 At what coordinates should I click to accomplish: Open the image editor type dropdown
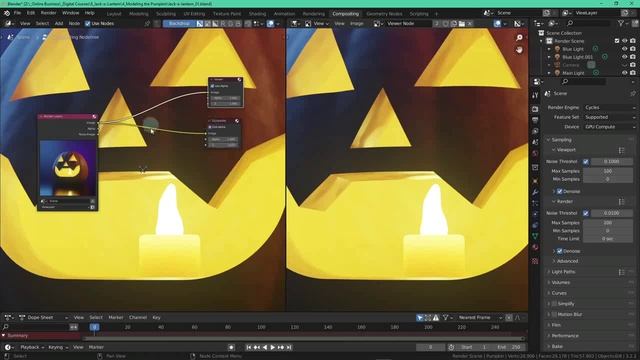click(296, 24)
